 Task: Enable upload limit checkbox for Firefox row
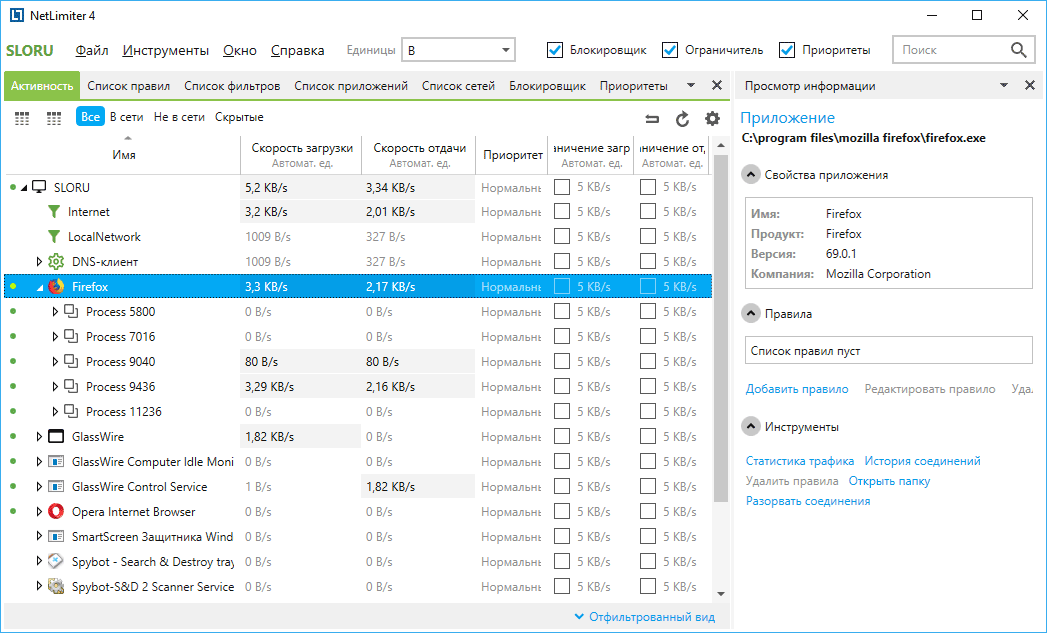tap(648, 286)
